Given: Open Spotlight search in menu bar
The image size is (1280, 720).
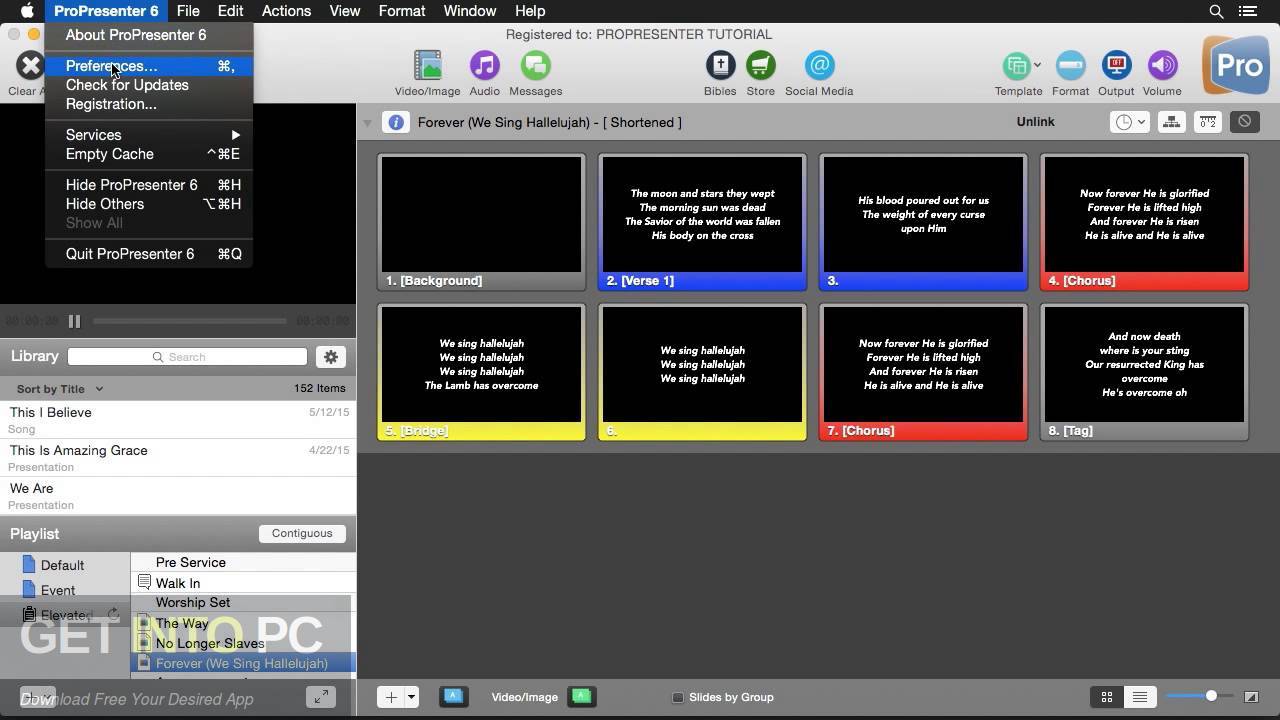Looking at the screenshot, I should pyautogui.click(x=1216, y=11).
